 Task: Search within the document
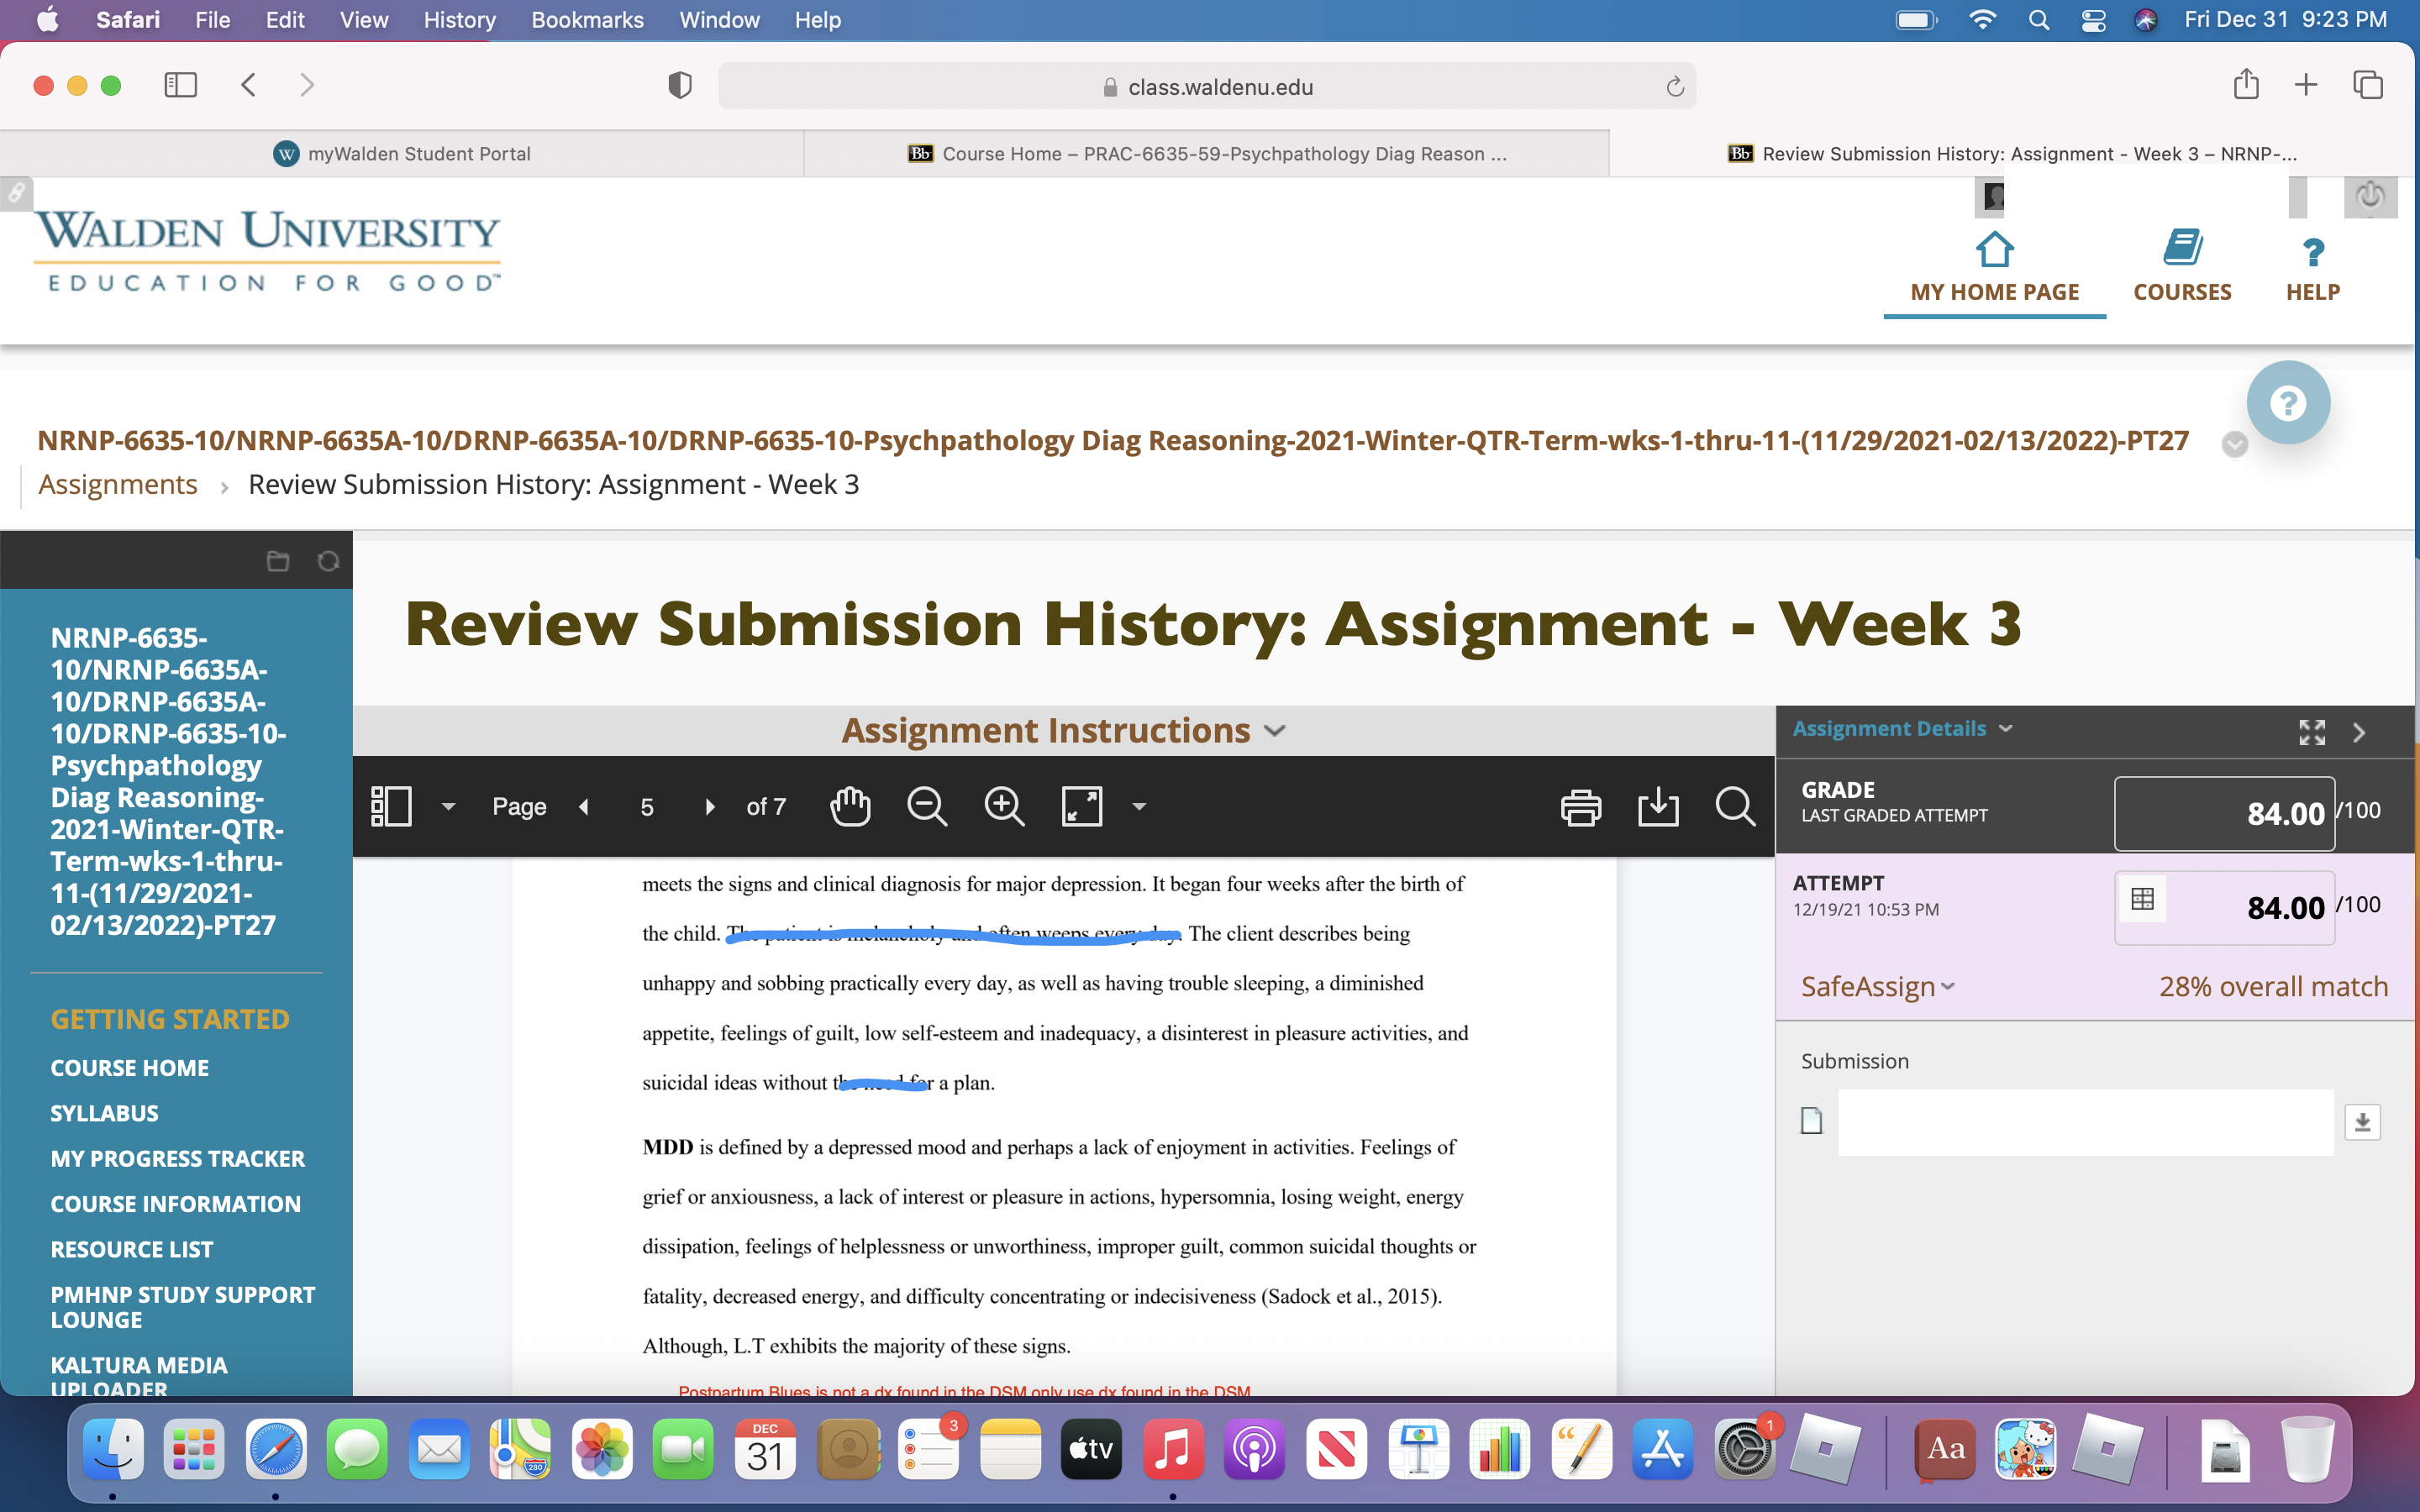pyautogui.click(x=1735, y=806)
